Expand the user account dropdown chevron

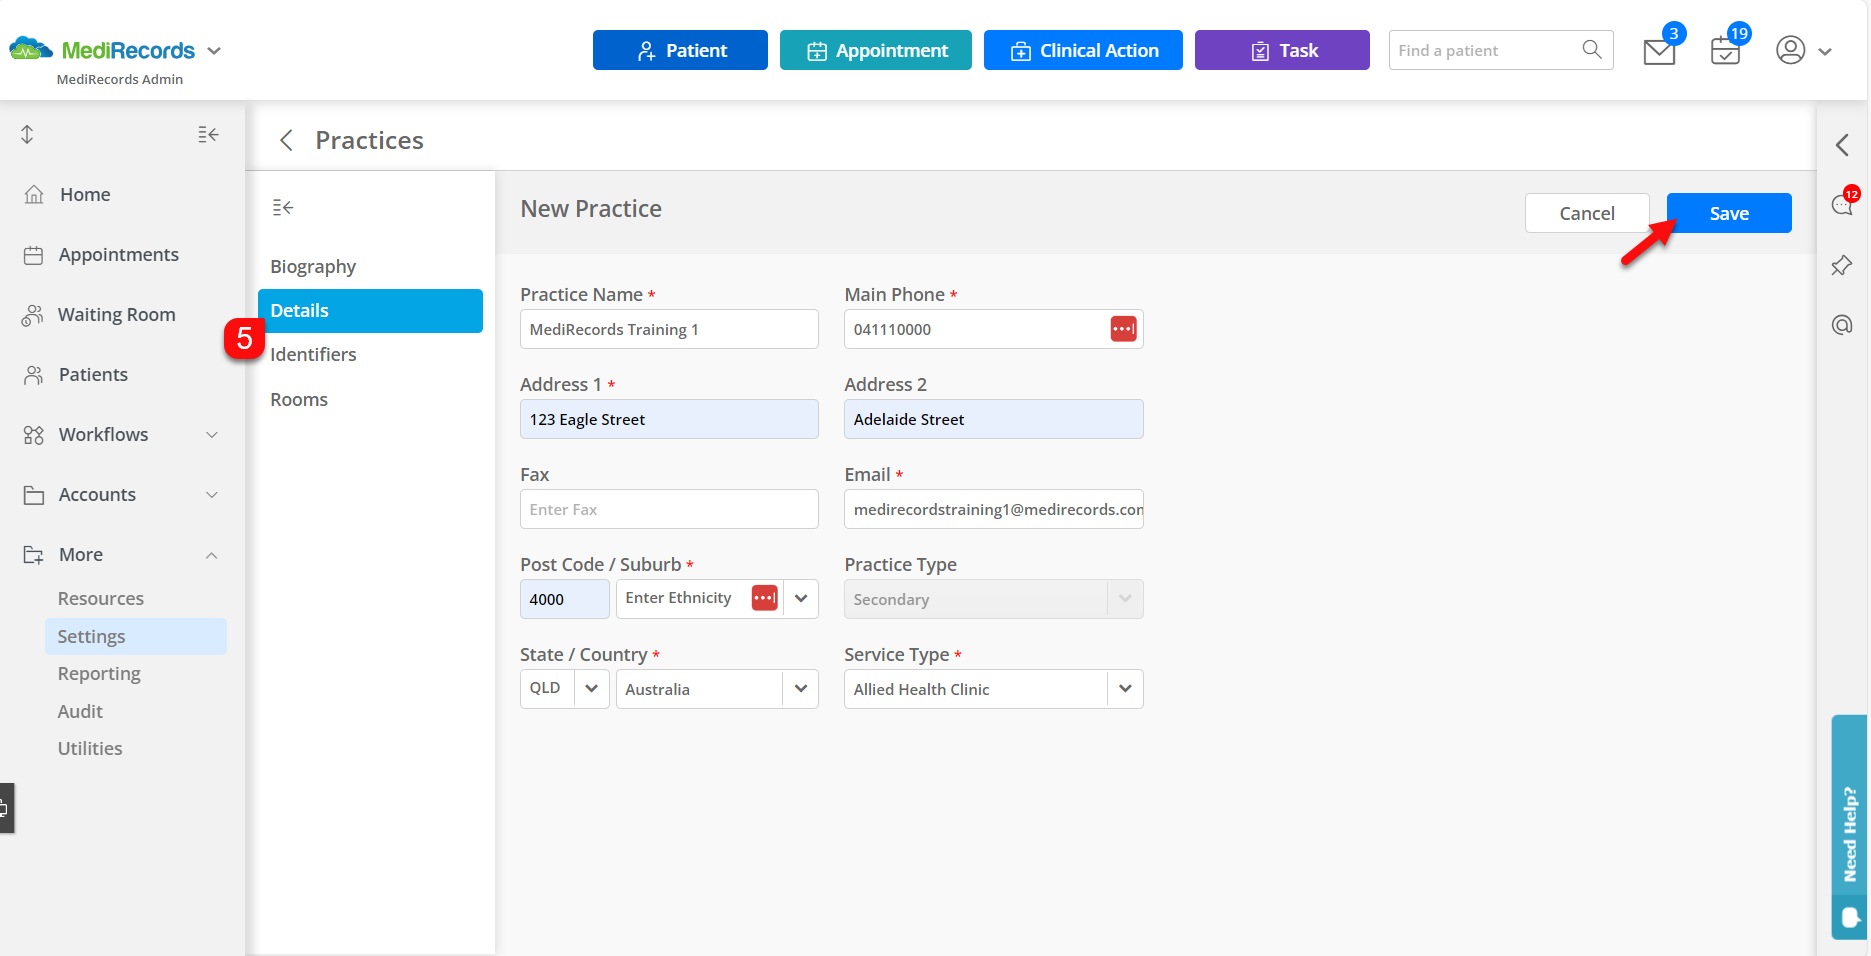pos(1825,52)
